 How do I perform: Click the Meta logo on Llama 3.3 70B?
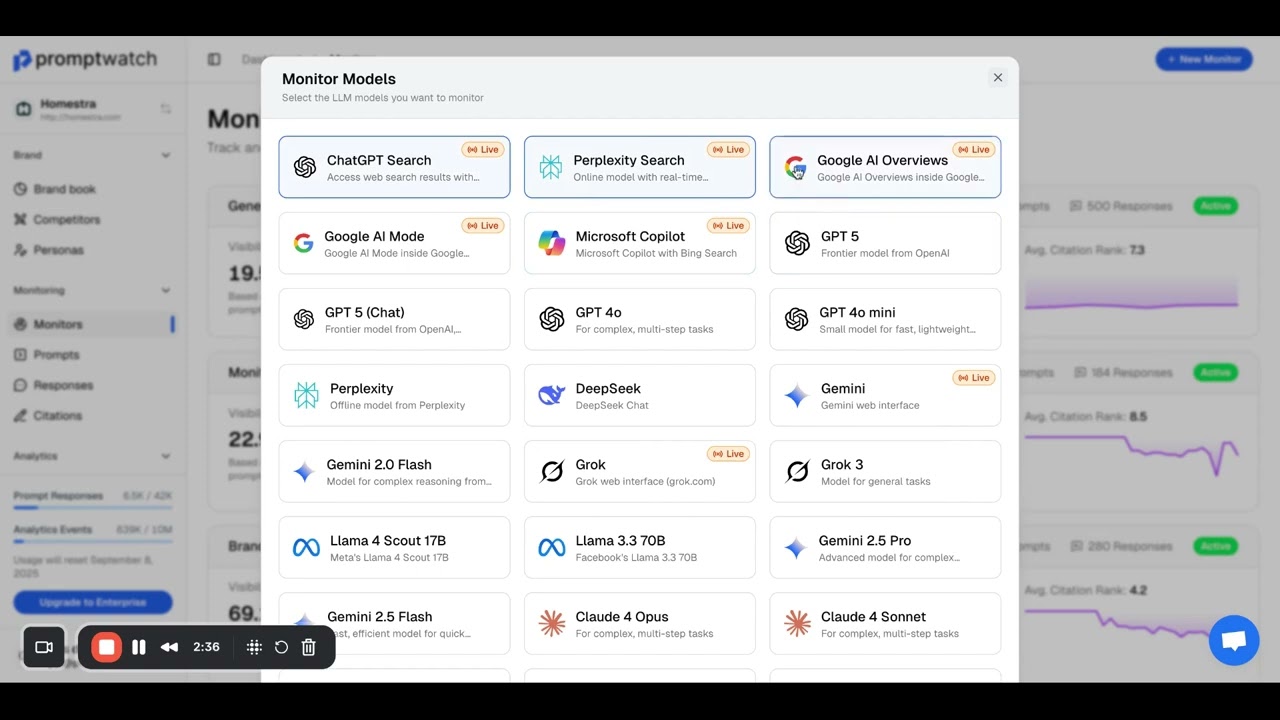pyautogui.click(x=551, y=548)
